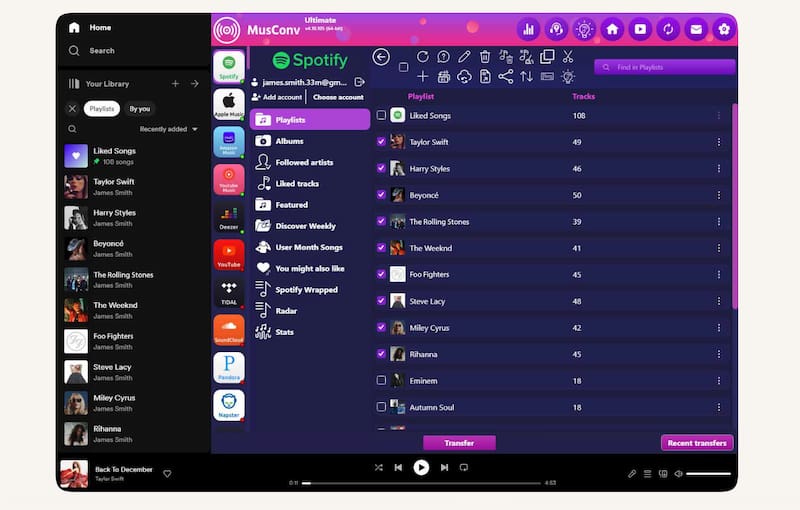800x510 pixels.
Task: Click the trash delete icon in toolbar
Action: [x=485, y=57]
